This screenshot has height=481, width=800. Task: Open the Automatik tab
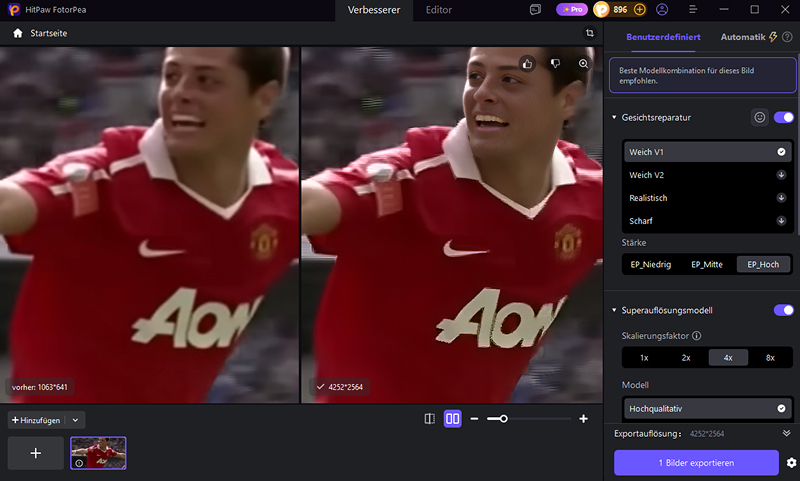(743, 37)
